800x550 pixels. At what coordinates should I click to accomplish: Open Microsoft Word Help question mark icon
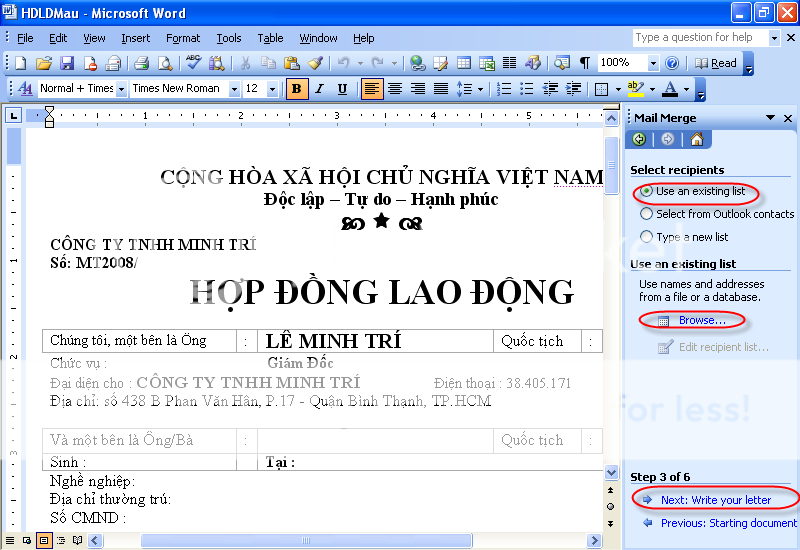pyautogui.click(x=672, y=63)
